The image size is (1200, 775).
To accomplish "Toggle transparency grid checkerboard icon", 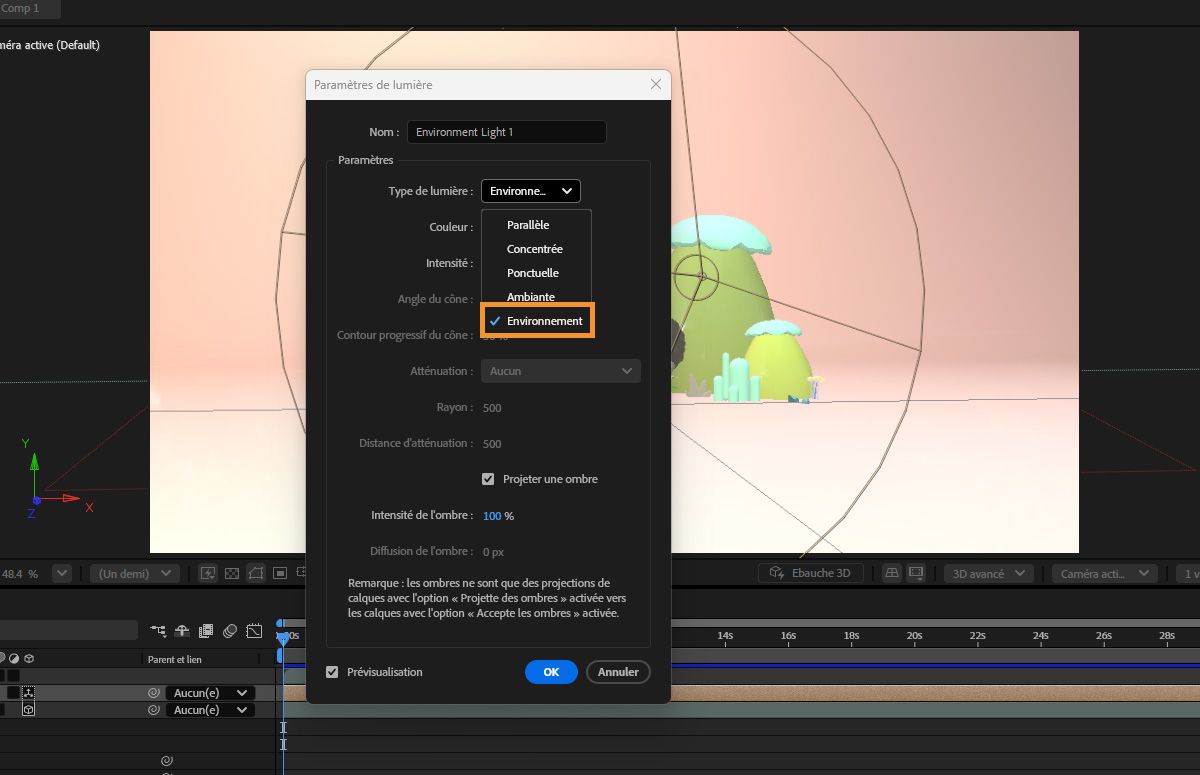I will click(x=232, y=573).
